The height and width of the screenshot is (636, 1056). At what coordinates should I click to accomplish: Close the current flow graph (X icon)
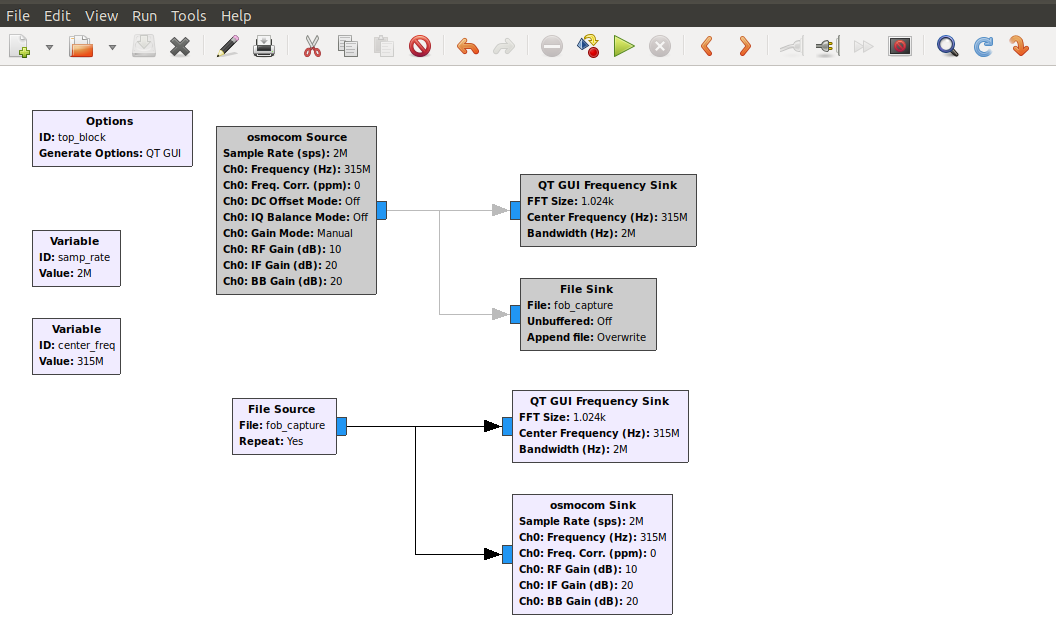point(180,46)
